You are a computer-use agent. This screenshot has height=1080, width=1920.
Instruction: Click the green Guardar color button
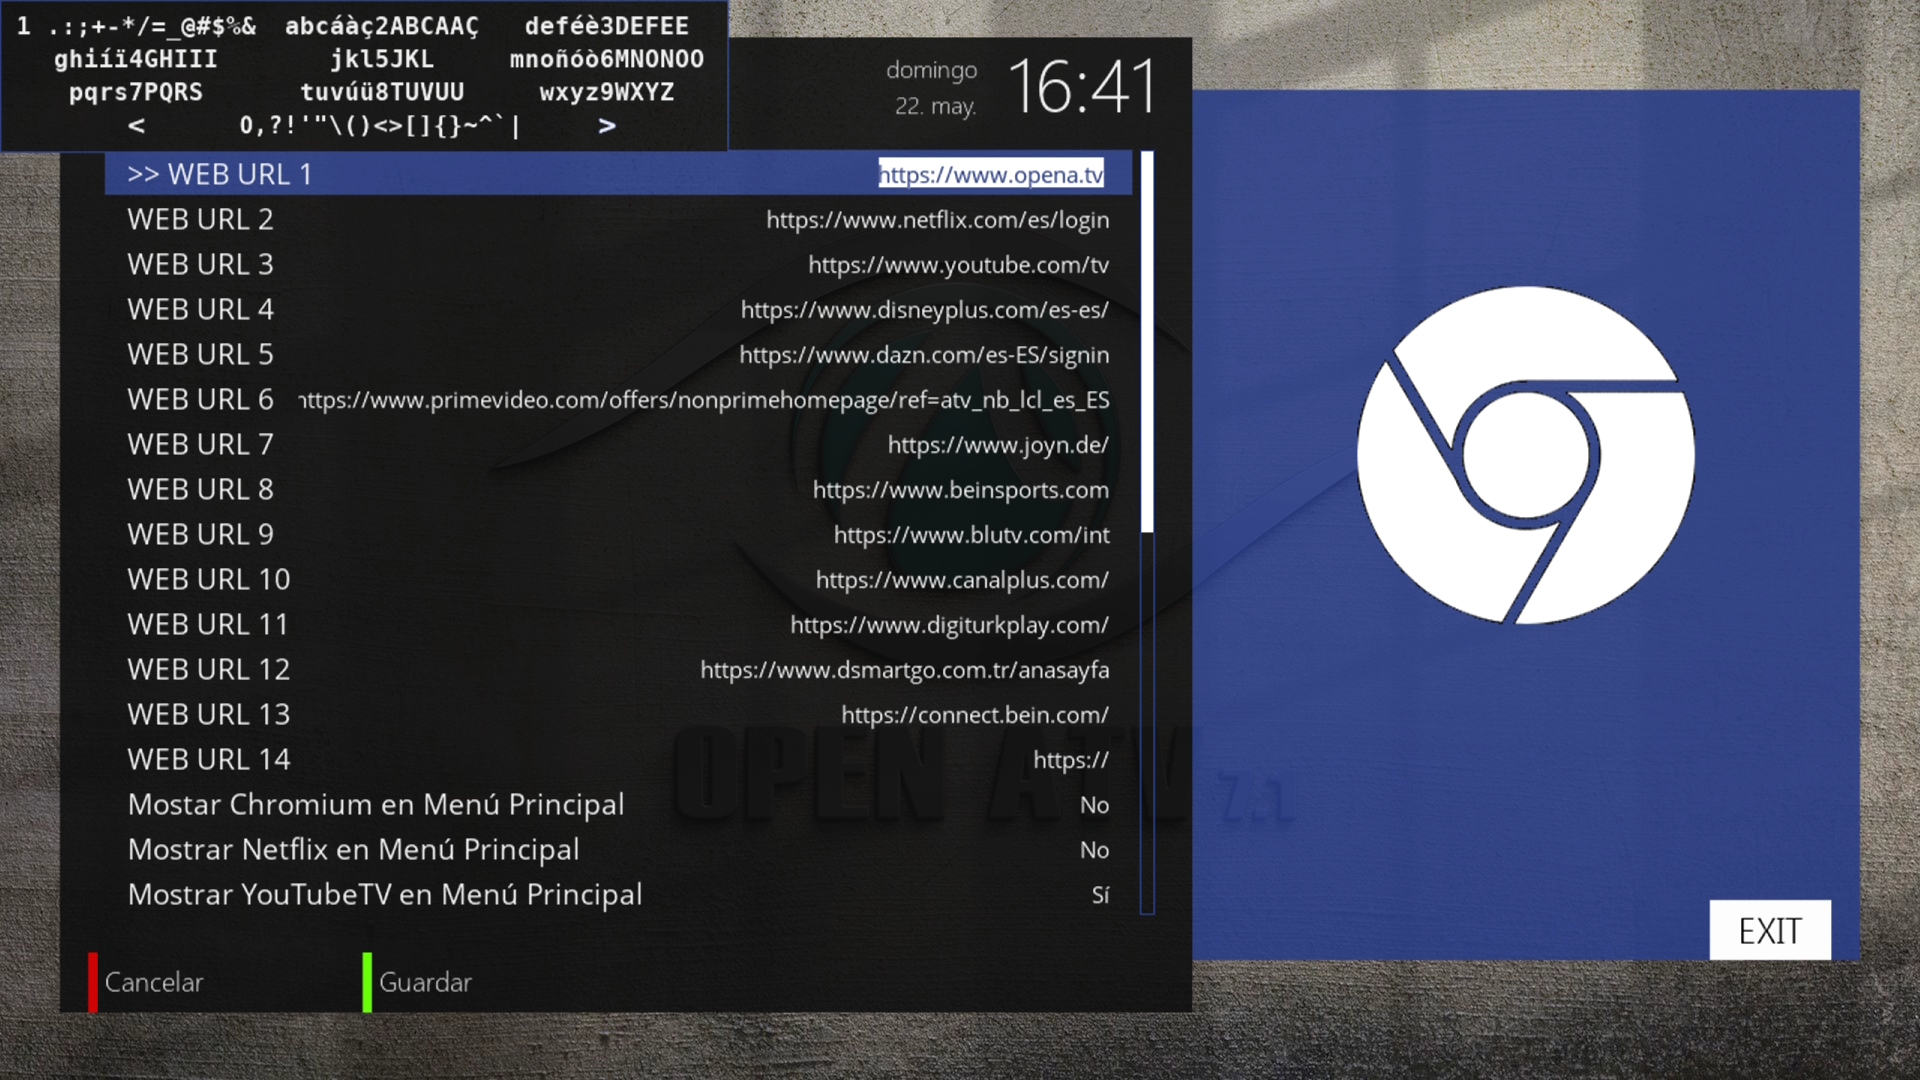(x=367, y=982)
